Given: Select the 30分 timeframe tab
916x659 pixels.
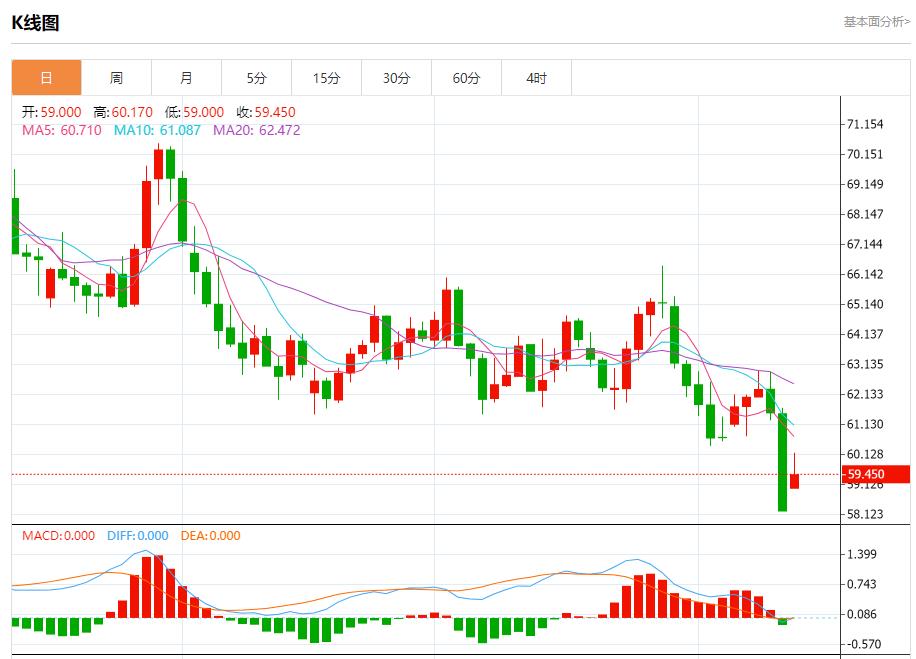Looking at the screenshot, I should [396, 78].
